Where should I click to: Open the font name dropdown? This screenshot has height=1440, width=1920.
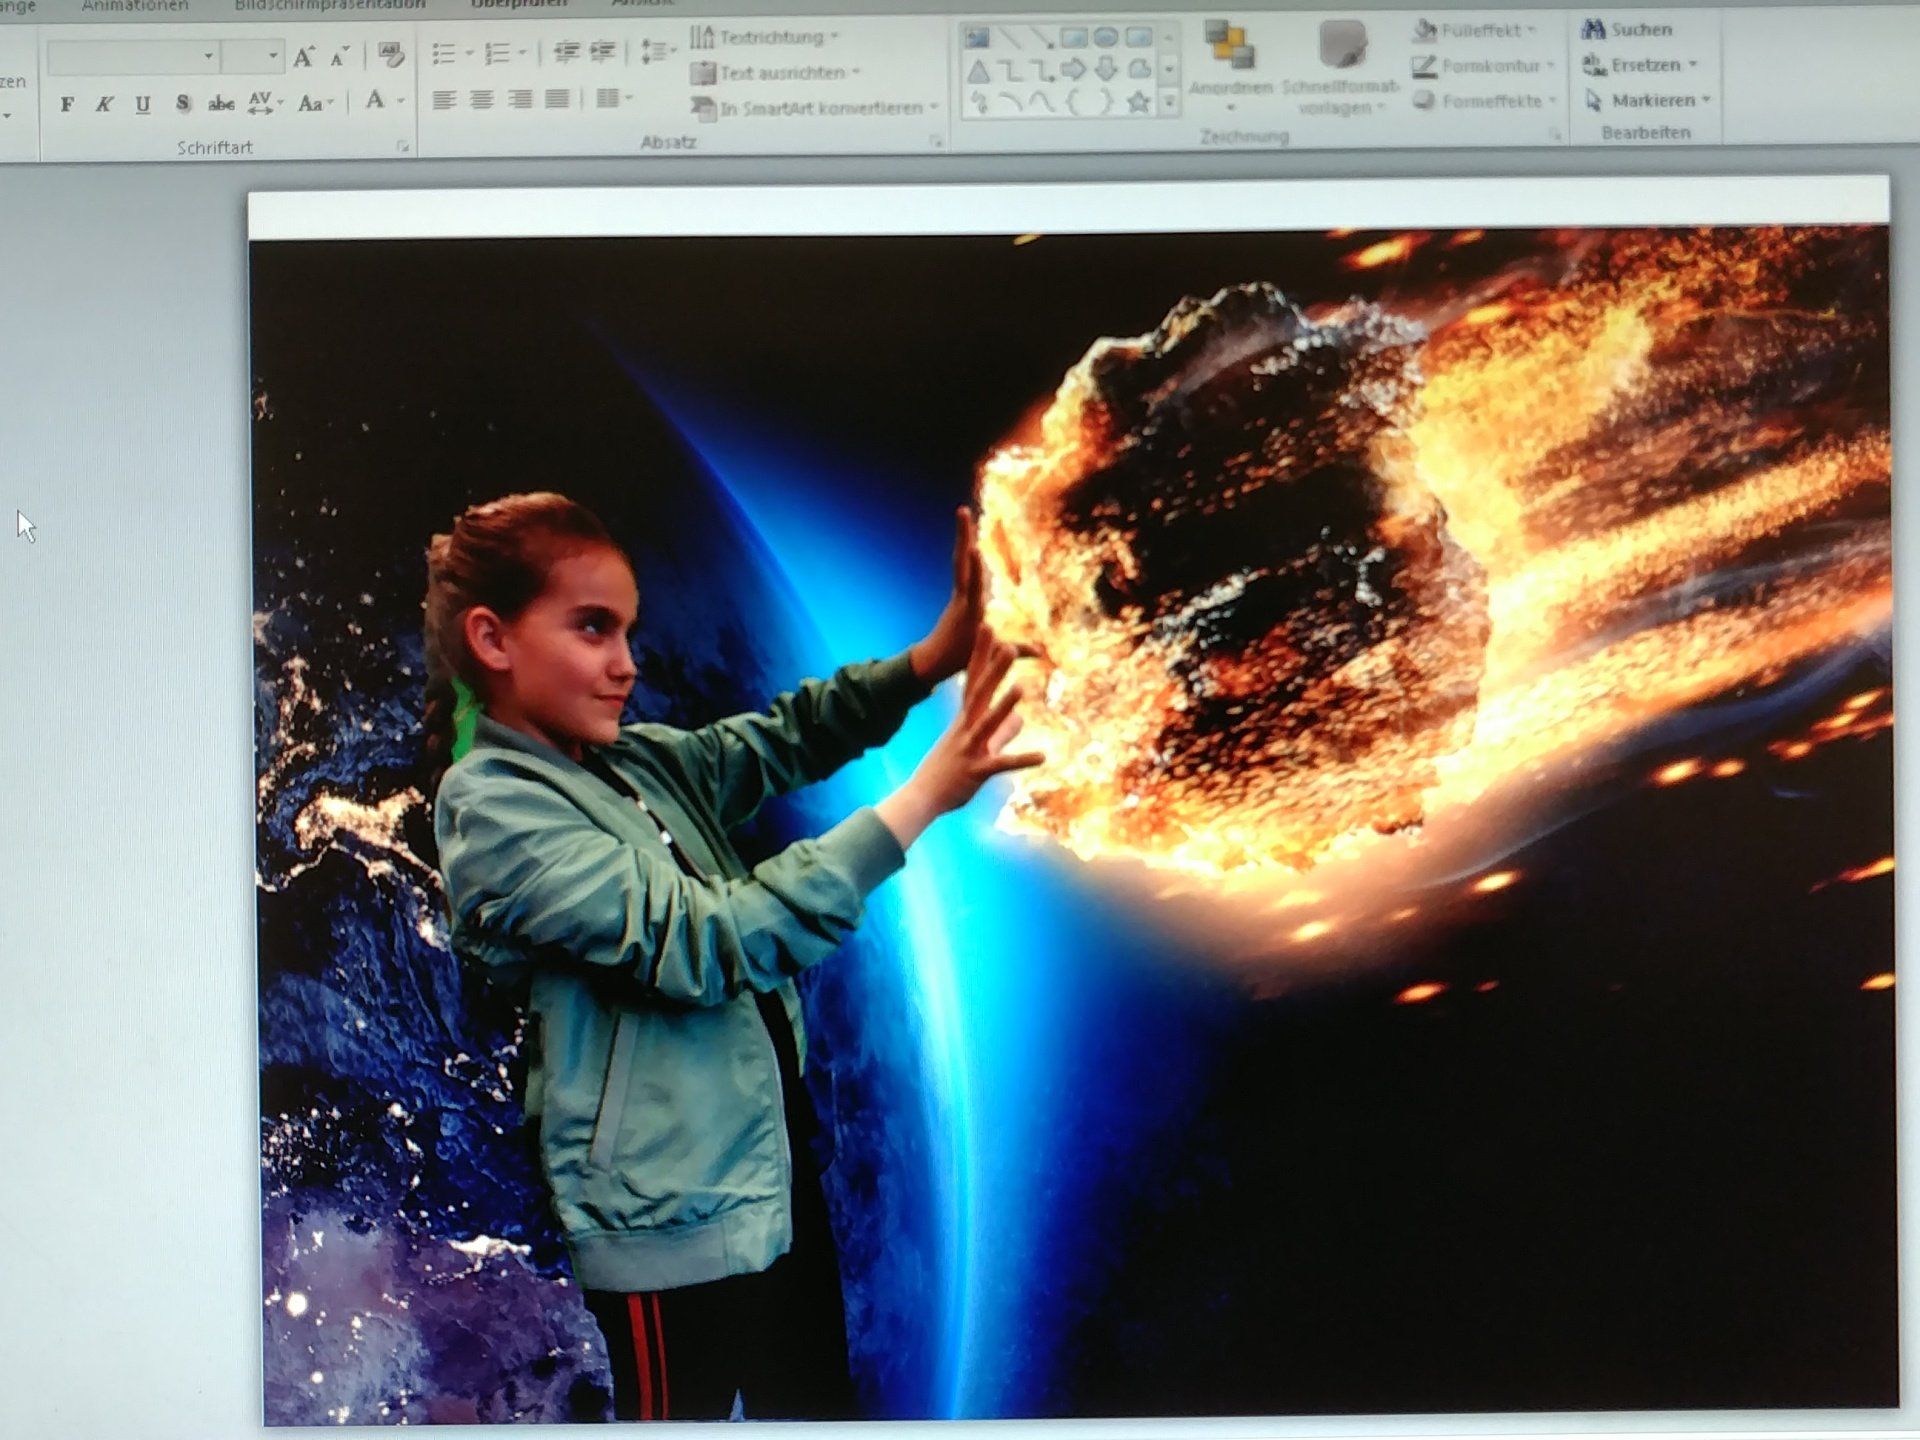(208, 57)
